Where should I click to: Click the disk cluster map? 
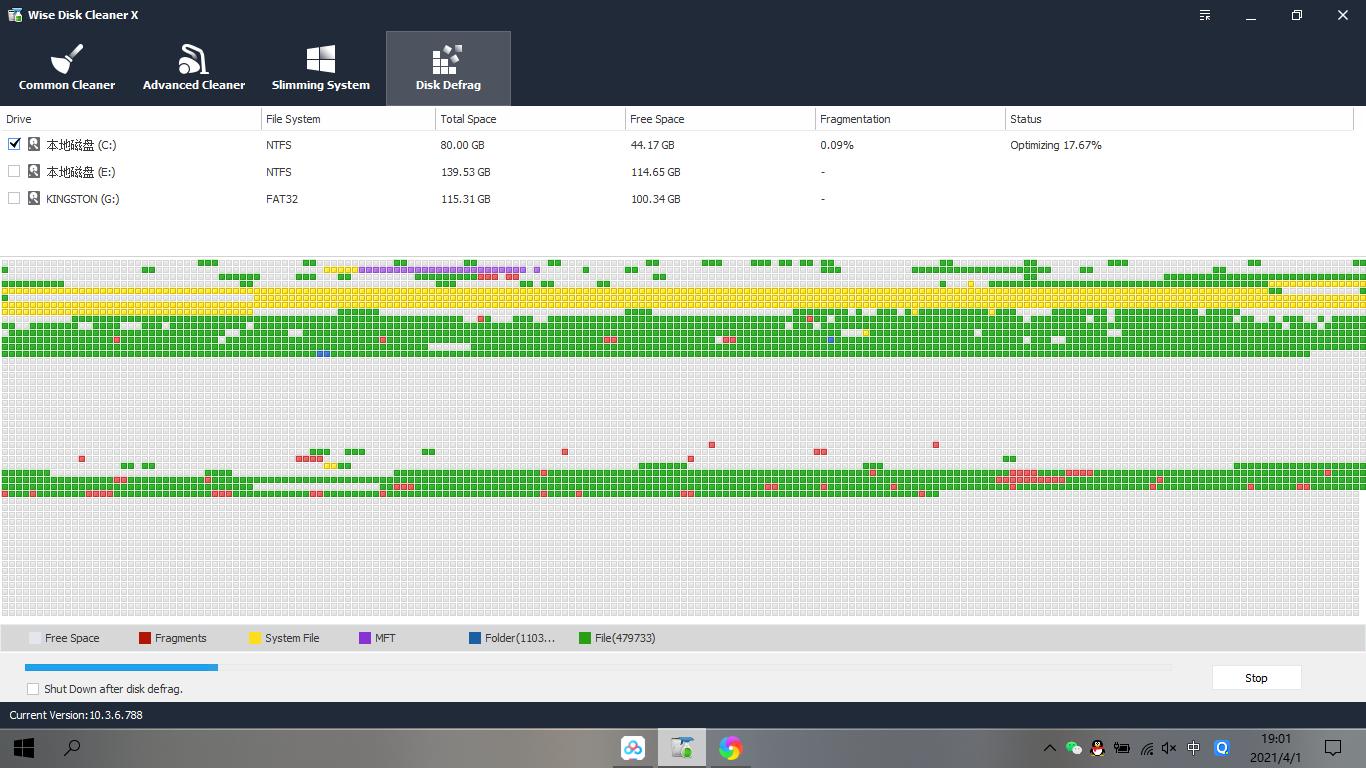[683, 437]
